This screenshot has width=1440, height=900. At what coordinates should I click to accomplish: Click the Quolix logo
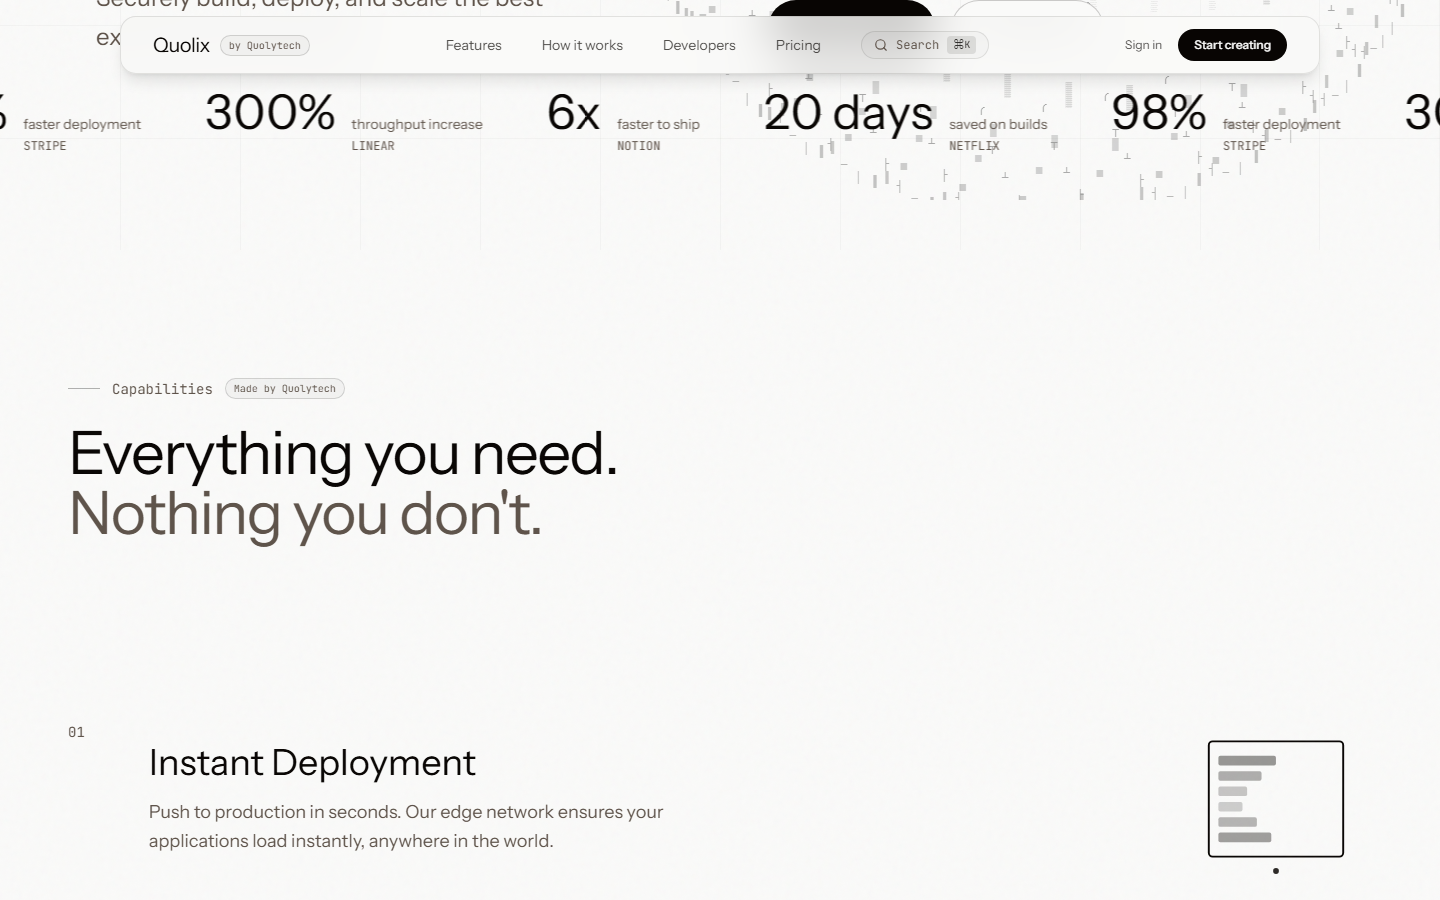tap(181, 45)
